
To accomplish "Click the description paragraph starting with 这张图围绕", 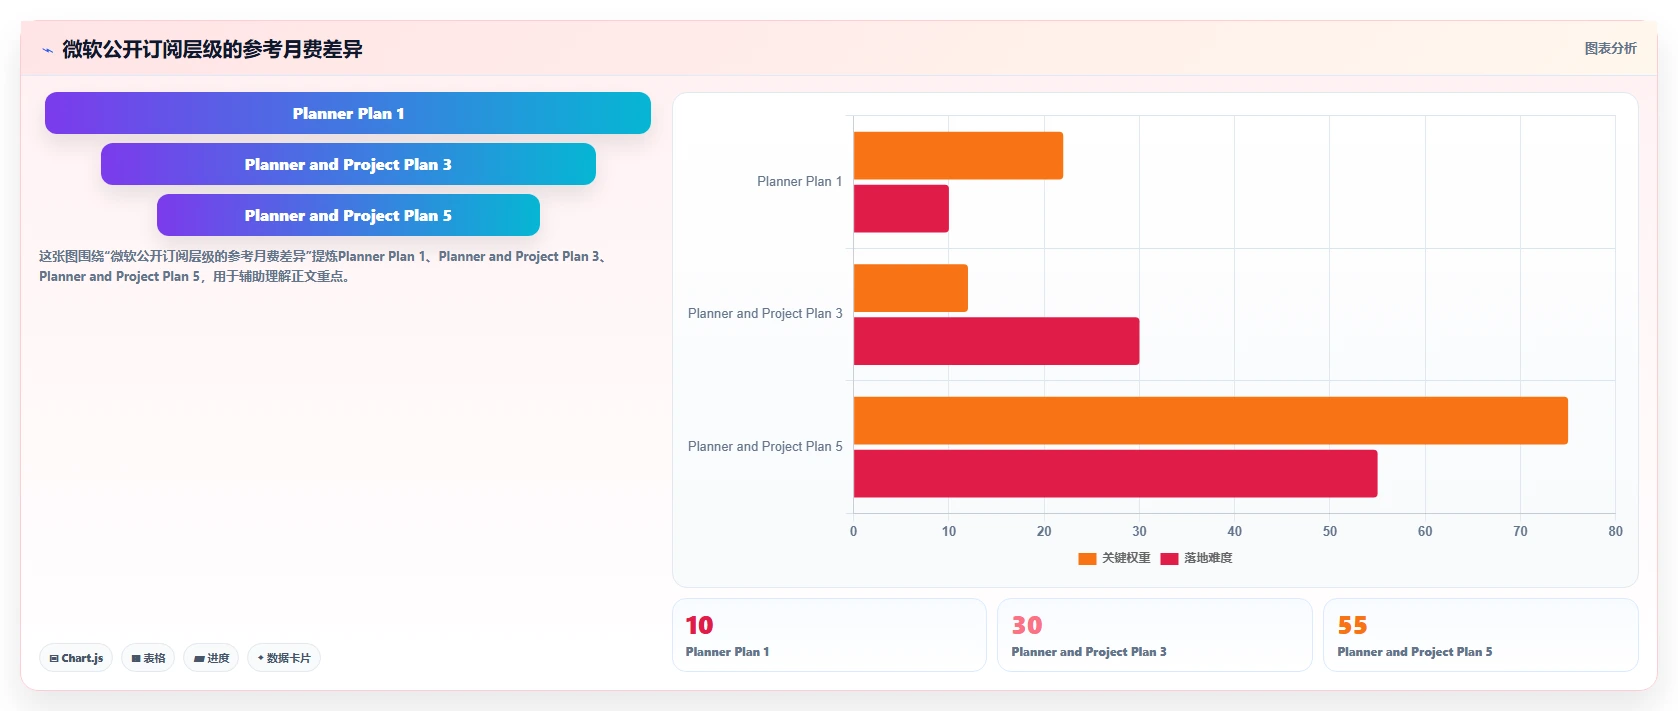I will tap(325, 266).
